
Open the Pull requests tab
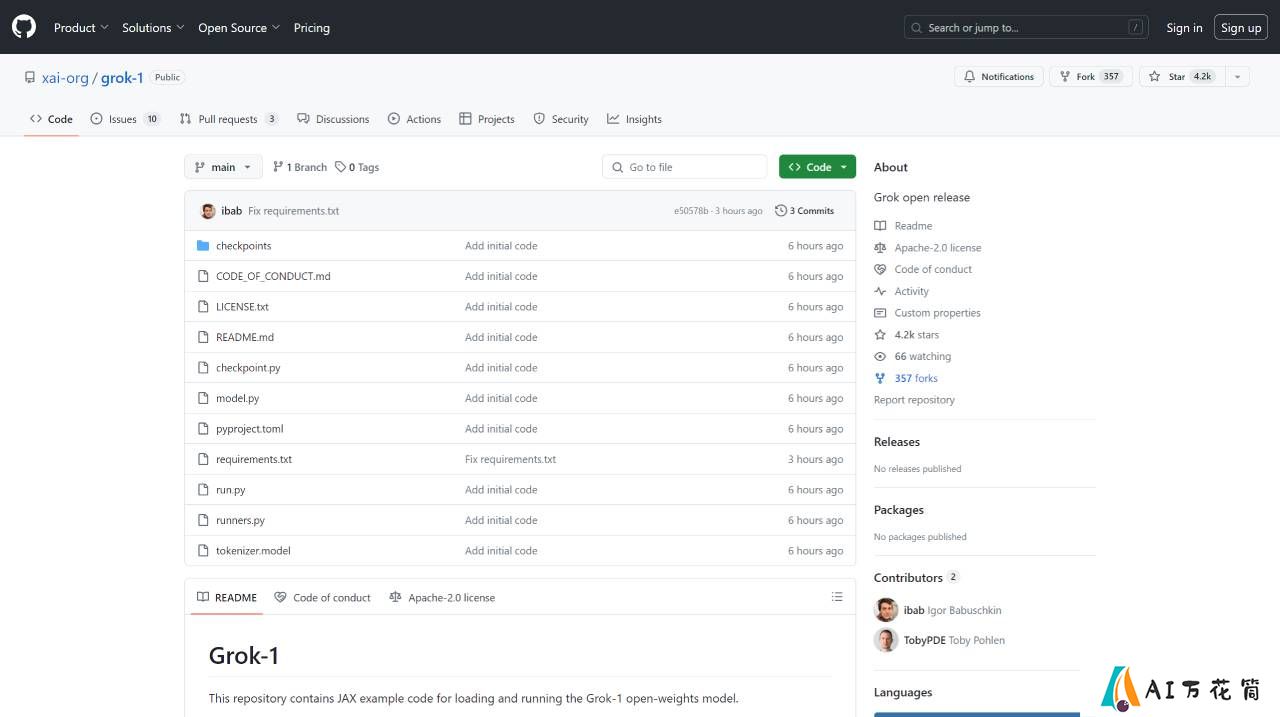[x=228, y=119]
